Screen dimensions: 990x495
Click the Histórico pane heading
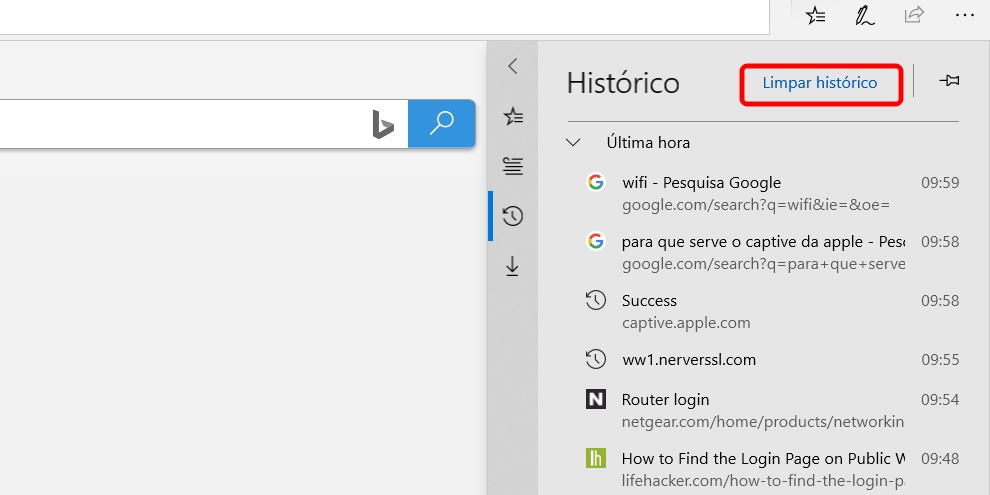tap(623, 83)
